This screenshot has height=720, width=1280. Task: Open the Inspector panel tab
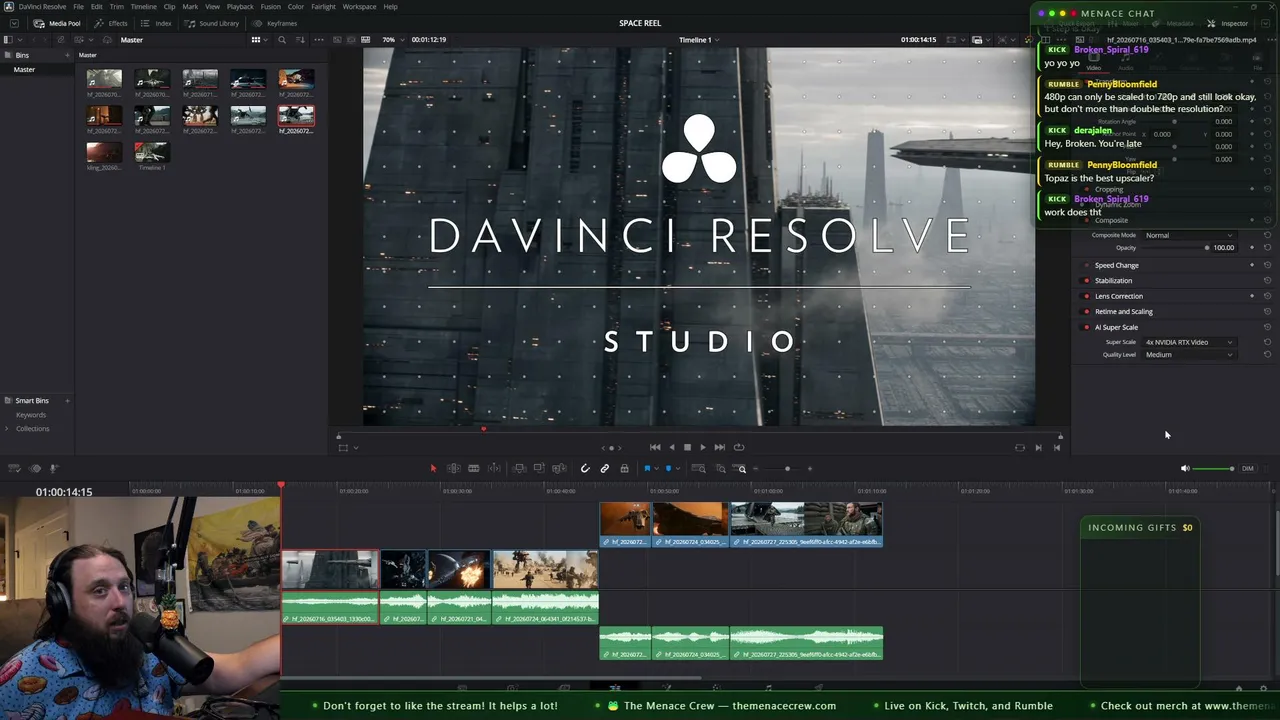(1229, 23)
